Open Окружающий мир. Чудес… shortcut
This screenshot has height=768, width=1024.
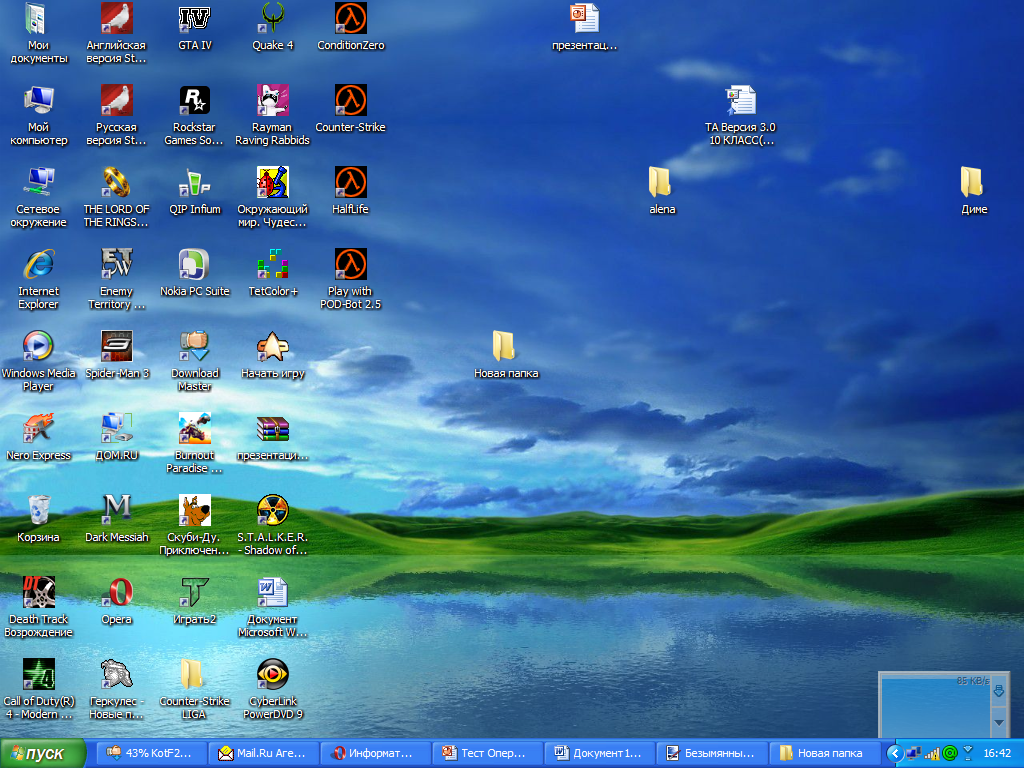(x=273, y=197)
